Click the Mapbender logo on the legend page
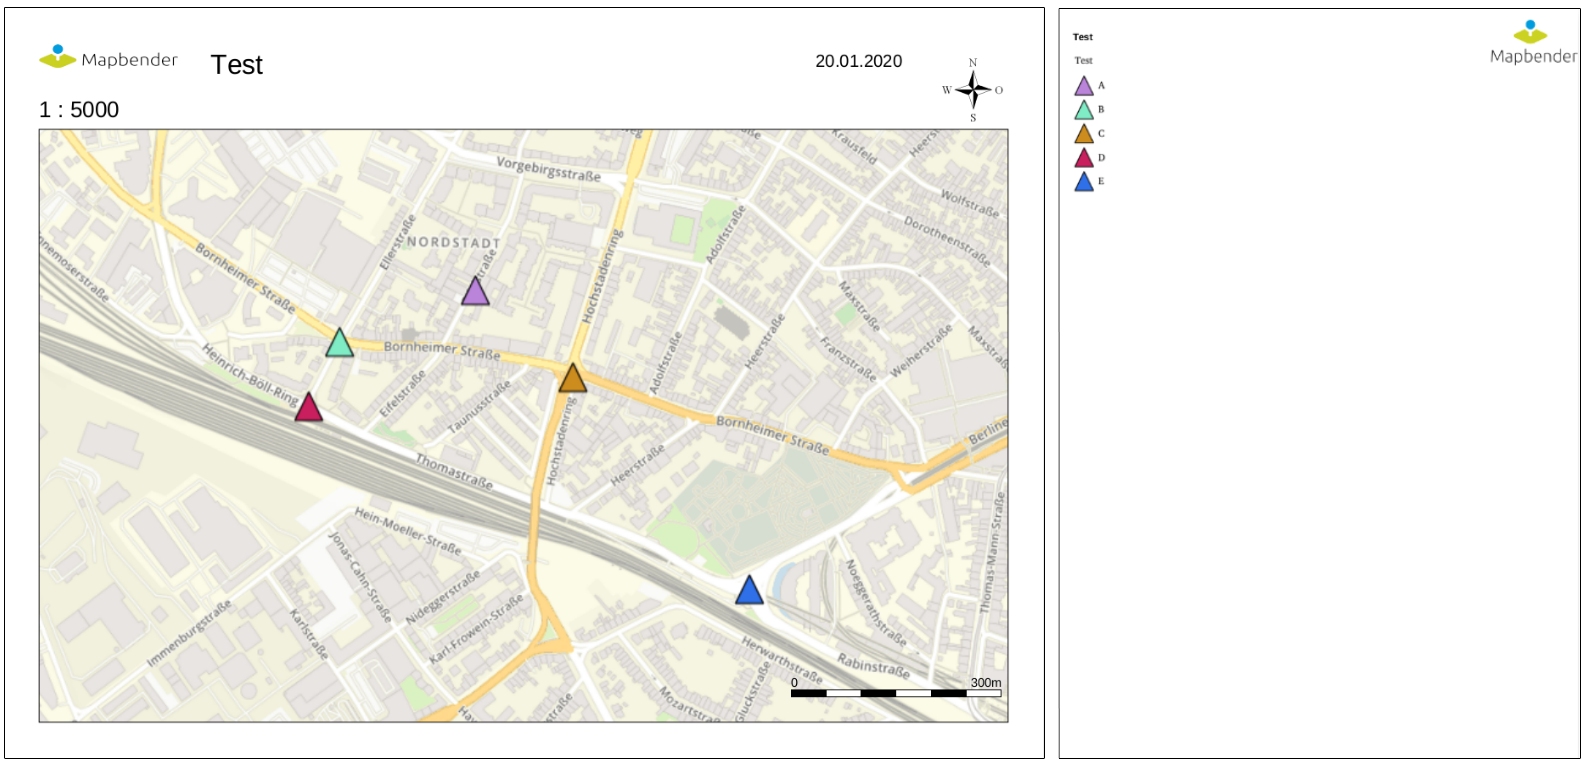This screenshot has height=773, width=1588. point(1532,43)
